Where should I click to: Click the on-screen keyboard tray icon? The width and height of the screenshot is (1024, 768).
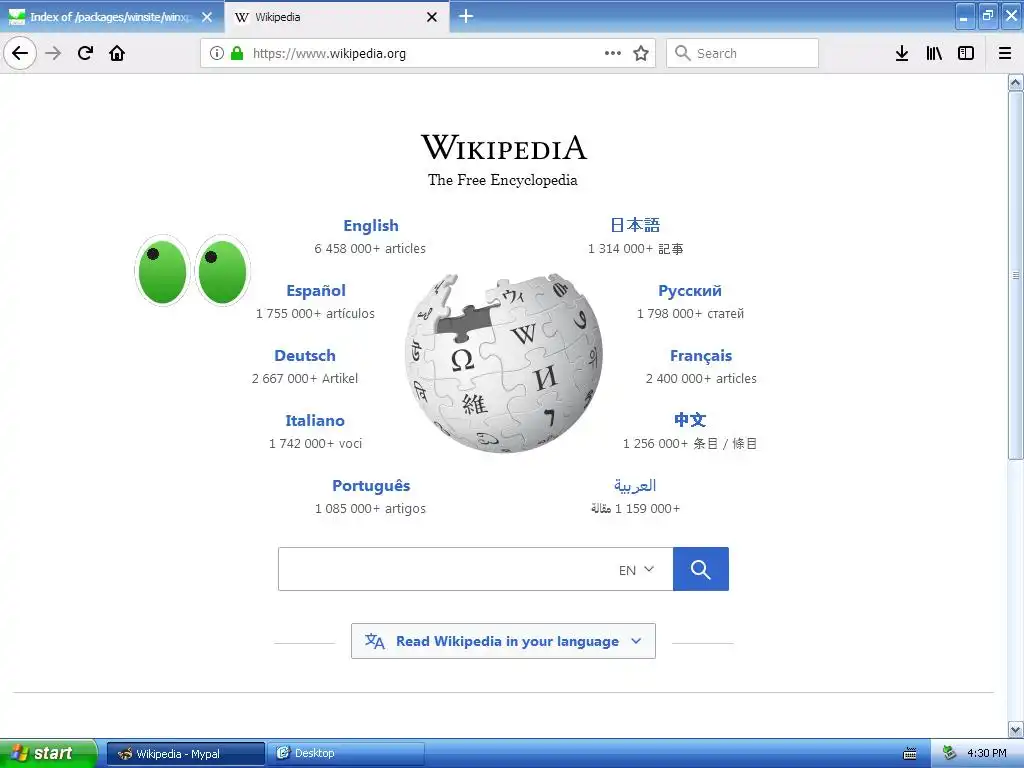[910, 754]
